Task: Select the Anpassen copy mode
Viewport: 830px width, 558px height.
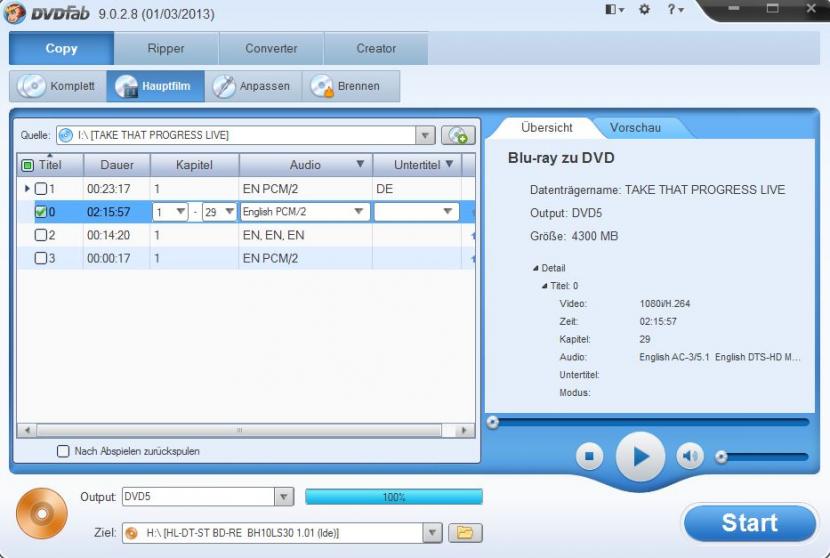Action: click(x=253, y=86)
